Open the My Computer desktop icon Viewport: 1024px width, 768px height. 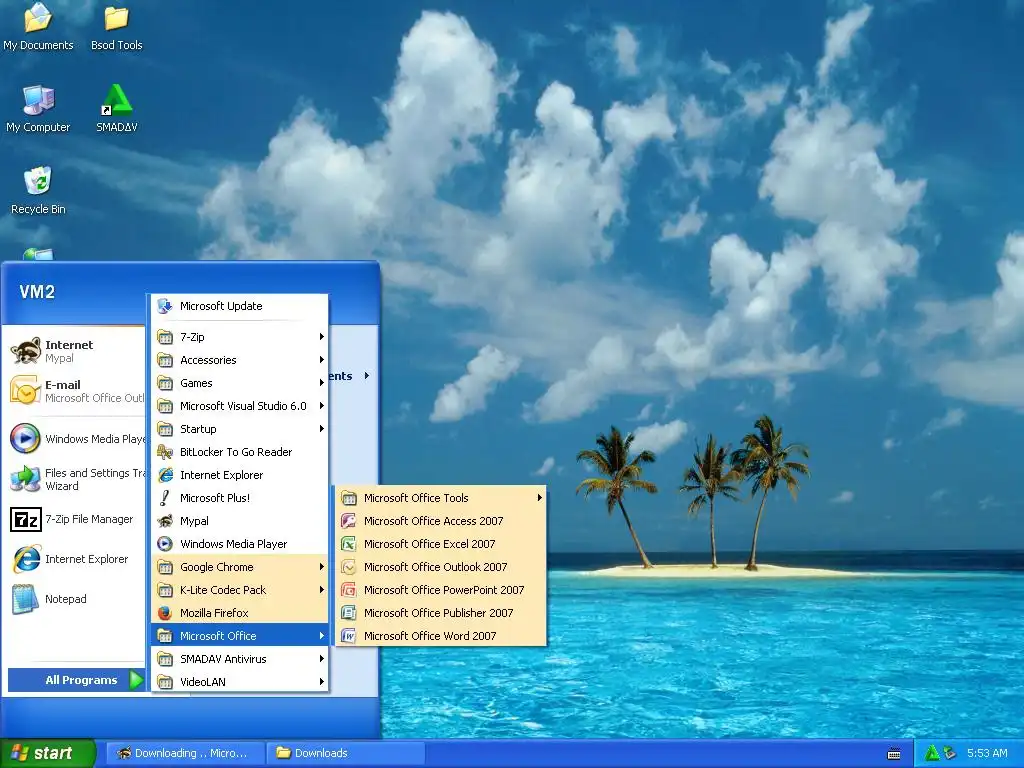pyautogui.click(x=38, y=108)
